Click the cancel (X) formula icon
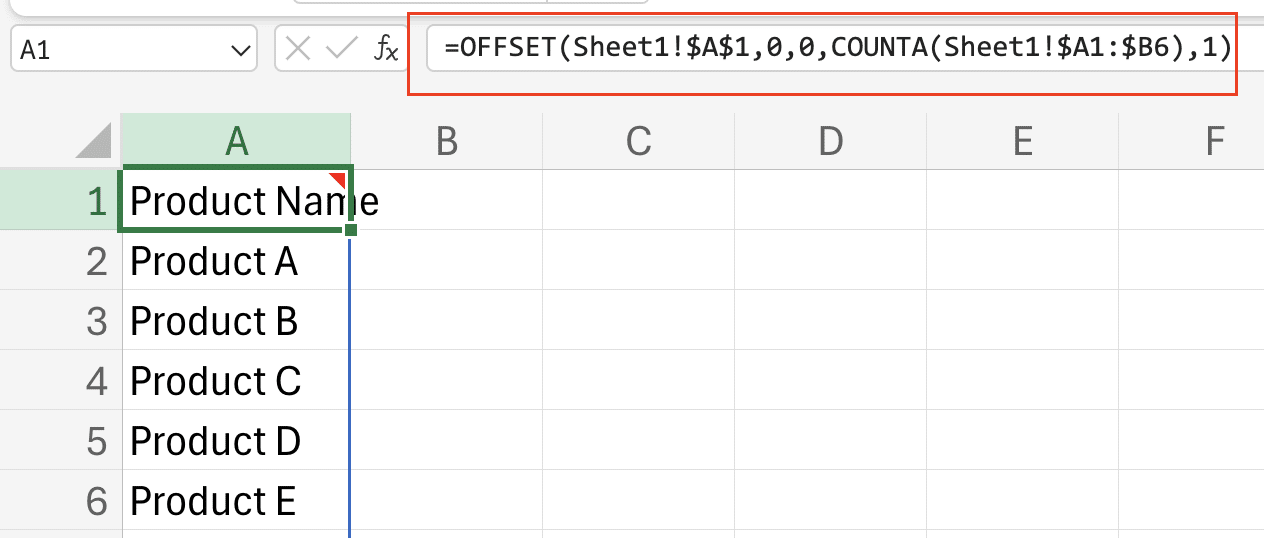Viewport: 1264px width, 538px height. pos(298,49)
